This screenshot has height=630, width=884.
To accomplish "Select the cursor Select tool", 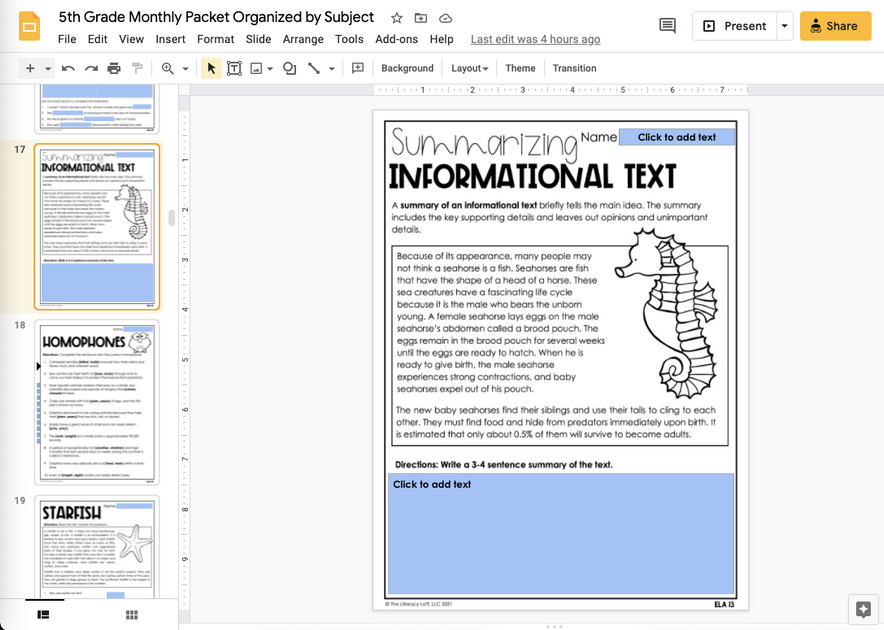I will click(211, 68).
